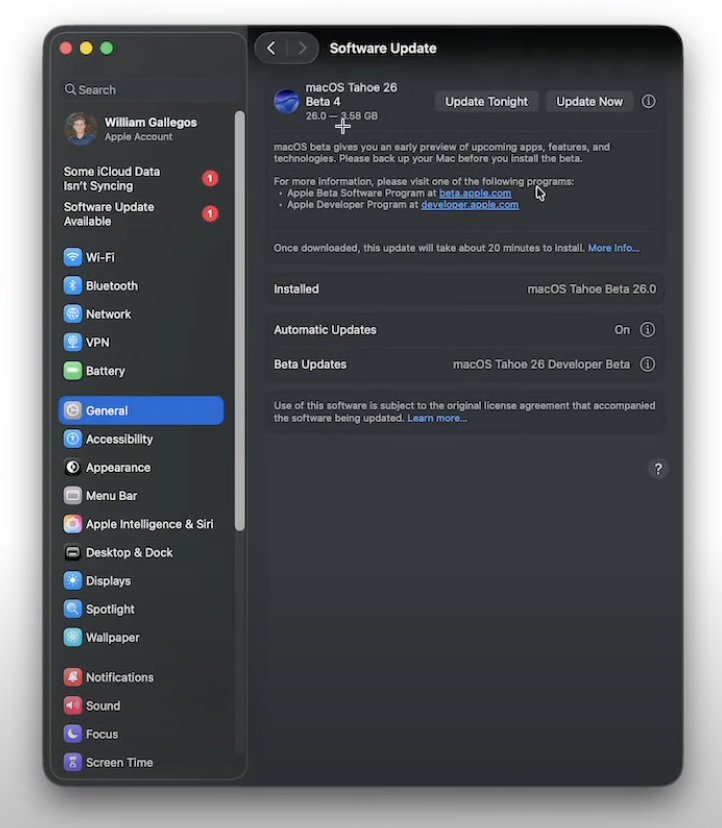Screen dimensions: 722x828
Task: Select Notifications in the sidebar
Action: 119,677
